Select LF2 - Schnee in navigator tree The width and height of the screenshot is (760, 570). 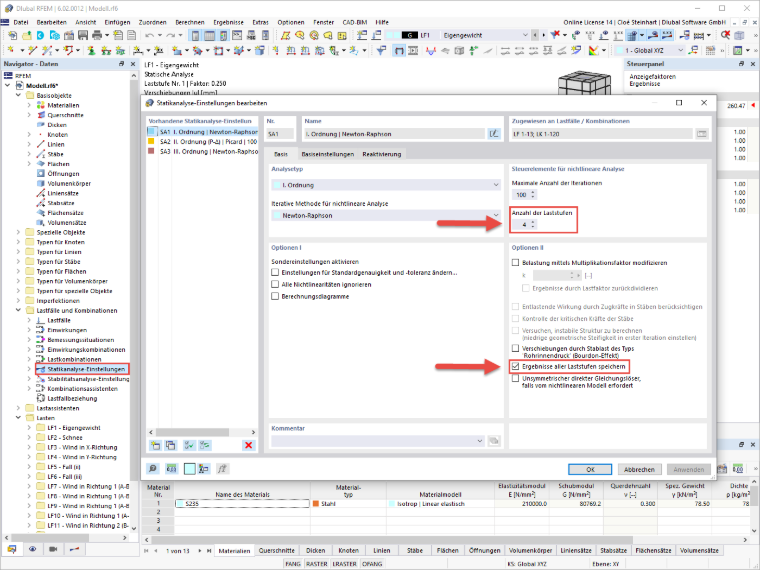click(x=65, y=438)
